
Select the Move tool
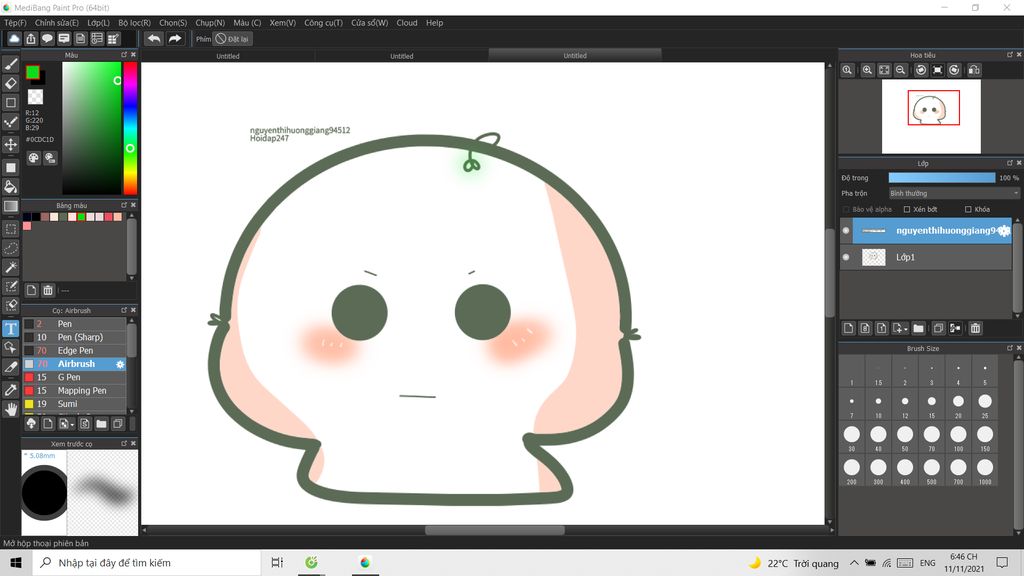pyautogui.click(x=11, y=144)
